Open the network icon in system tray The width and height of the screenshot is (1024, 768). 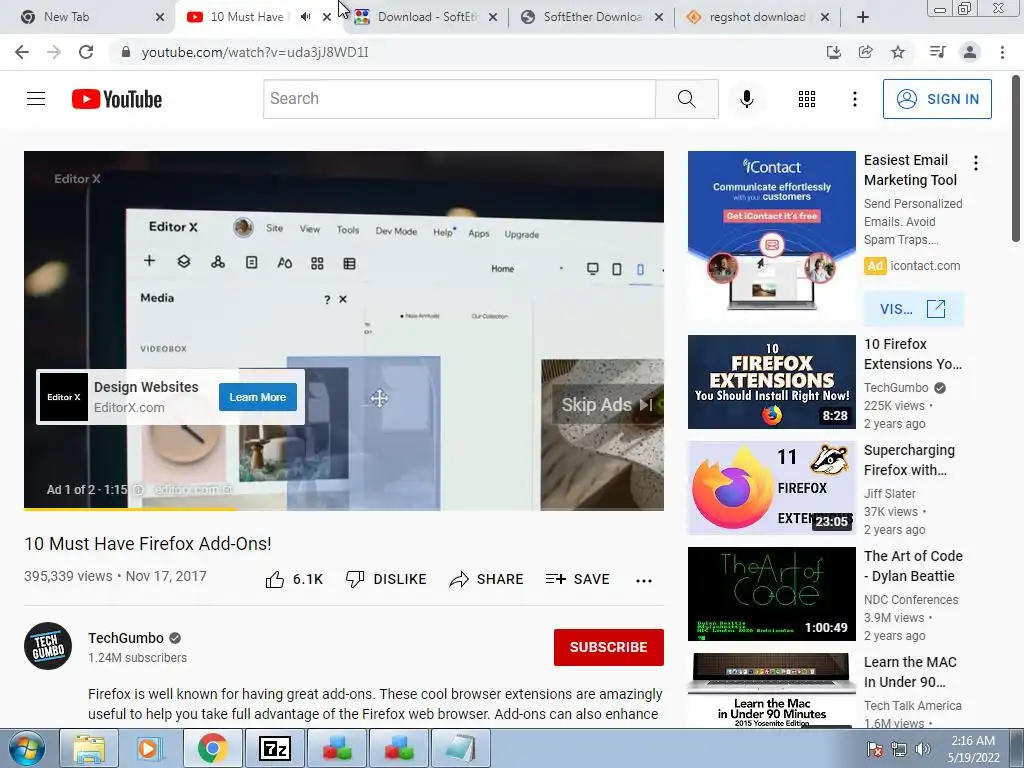coord(899,749)
